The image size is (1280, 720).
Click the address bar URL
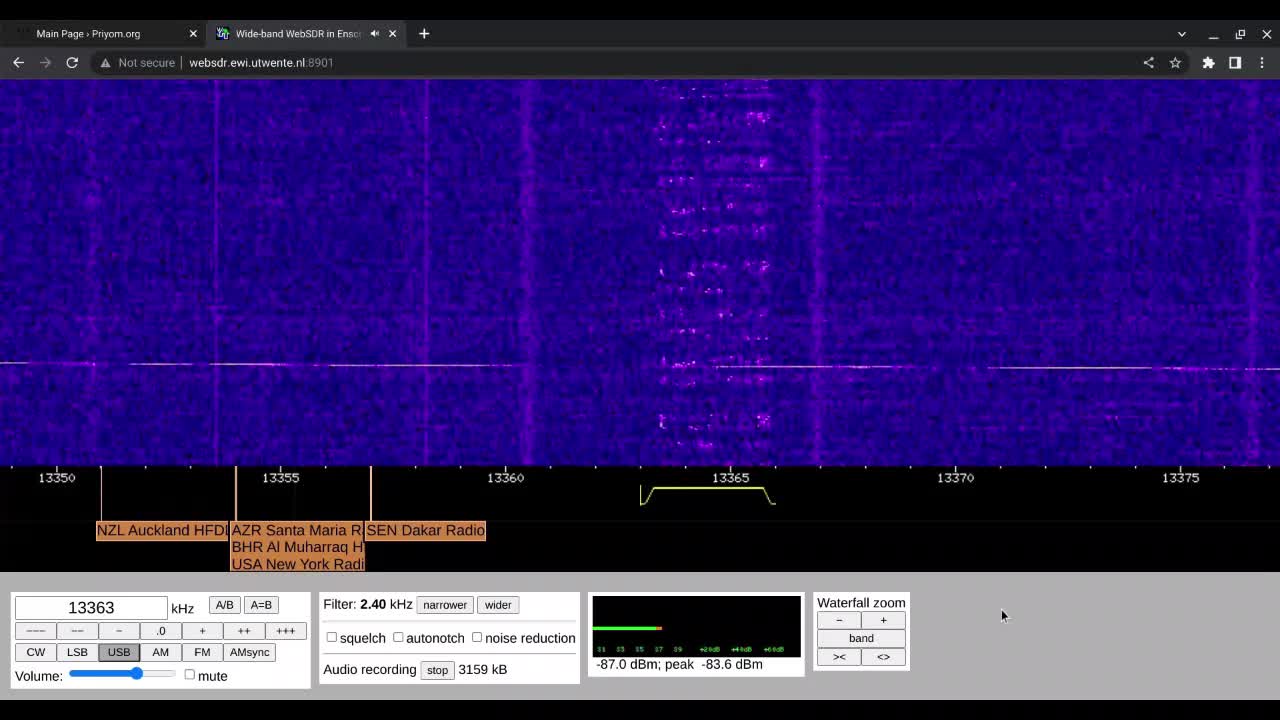click(261, 62)
